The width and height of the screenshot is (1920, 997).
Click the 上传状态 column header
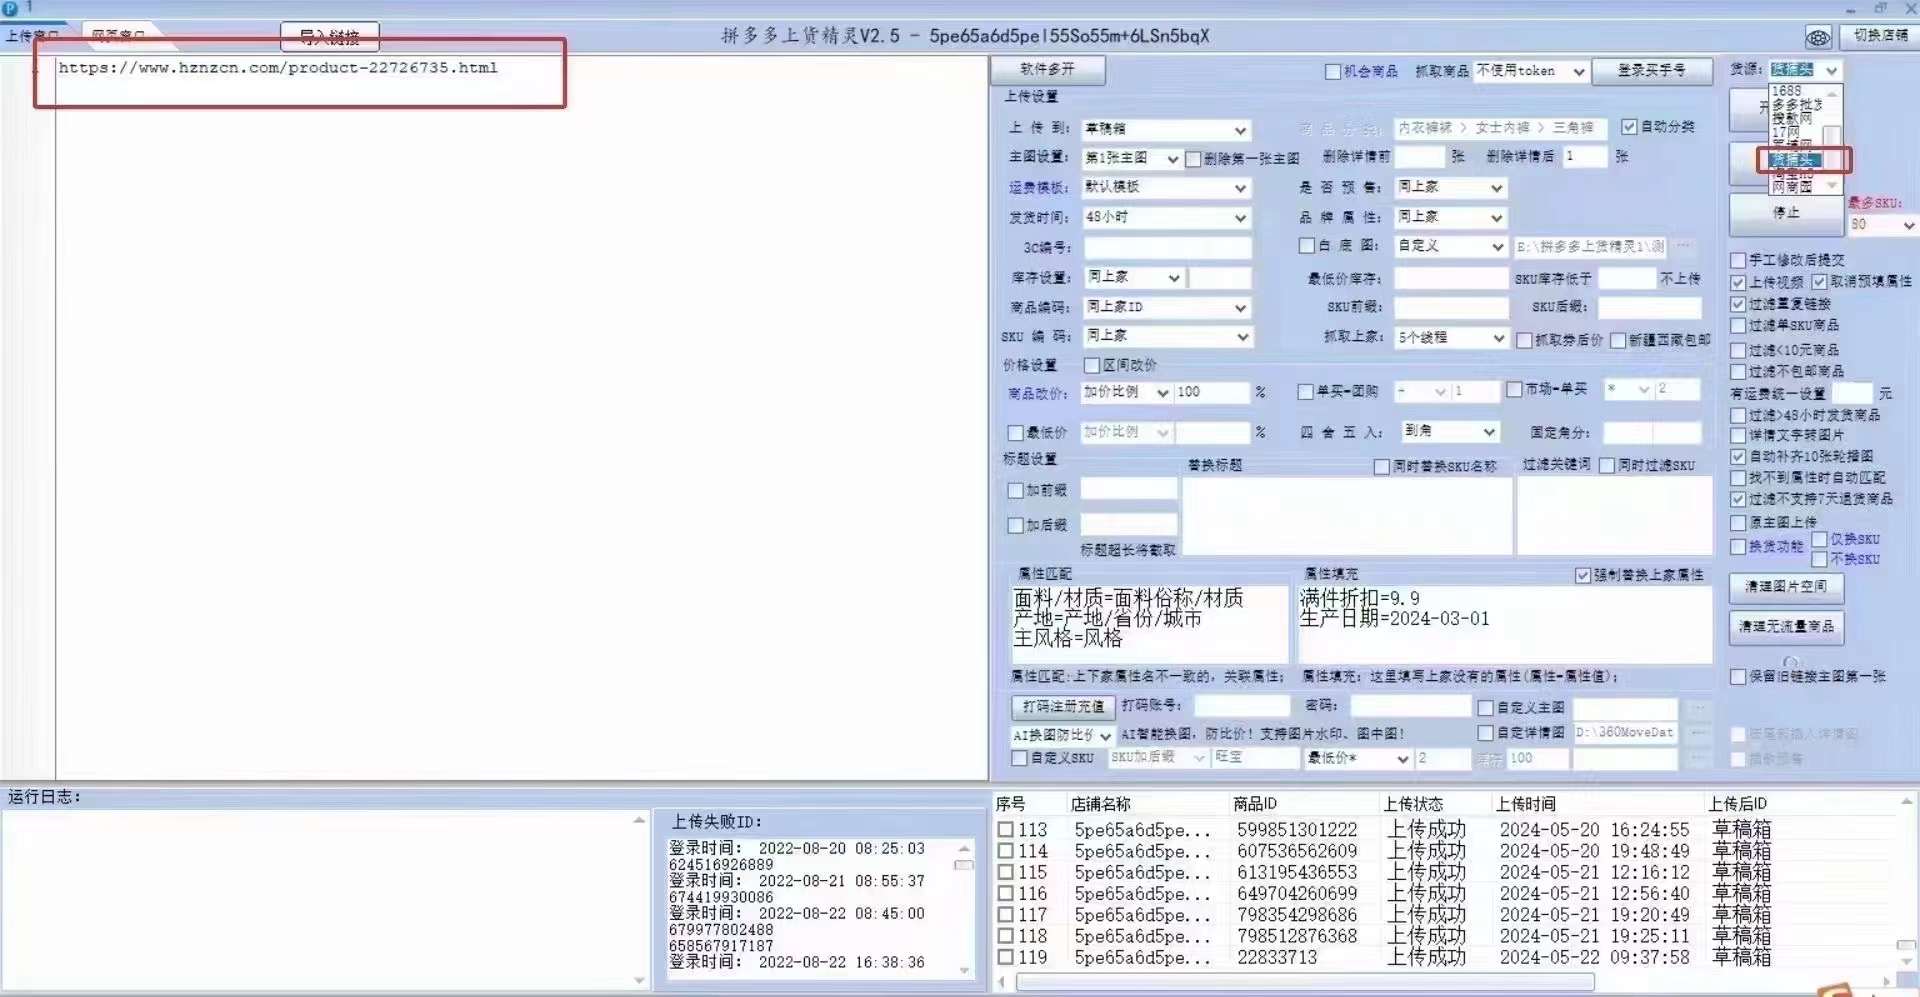(1413, 804)
